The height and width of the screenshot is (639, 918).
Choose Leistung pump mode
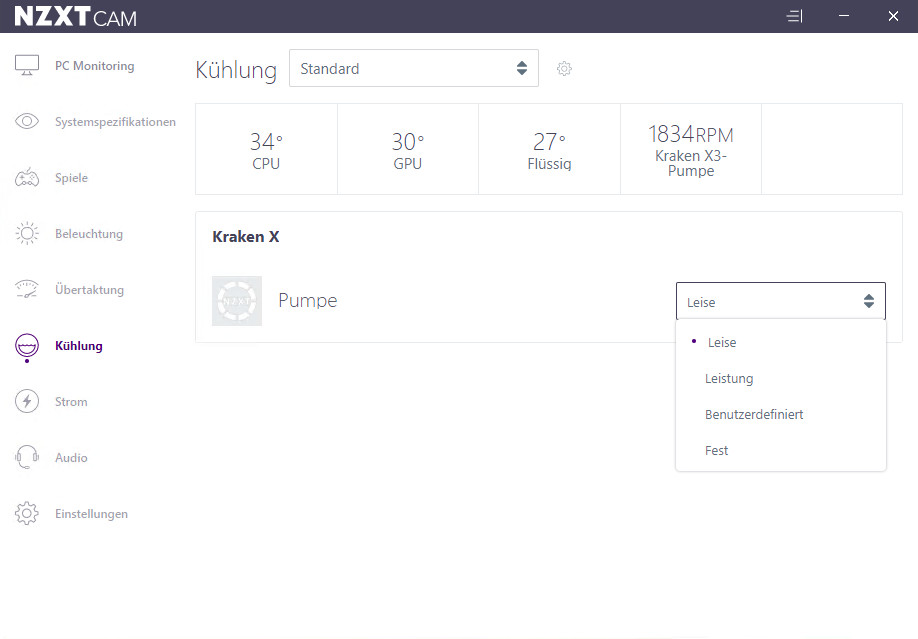coord(780,378)
